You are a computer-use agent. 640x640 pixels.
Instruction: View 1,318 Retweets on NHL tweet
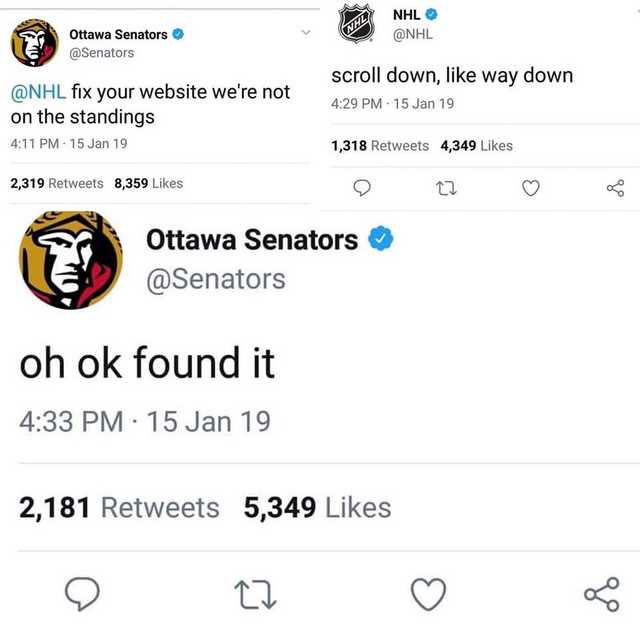(x=380, y=146)
